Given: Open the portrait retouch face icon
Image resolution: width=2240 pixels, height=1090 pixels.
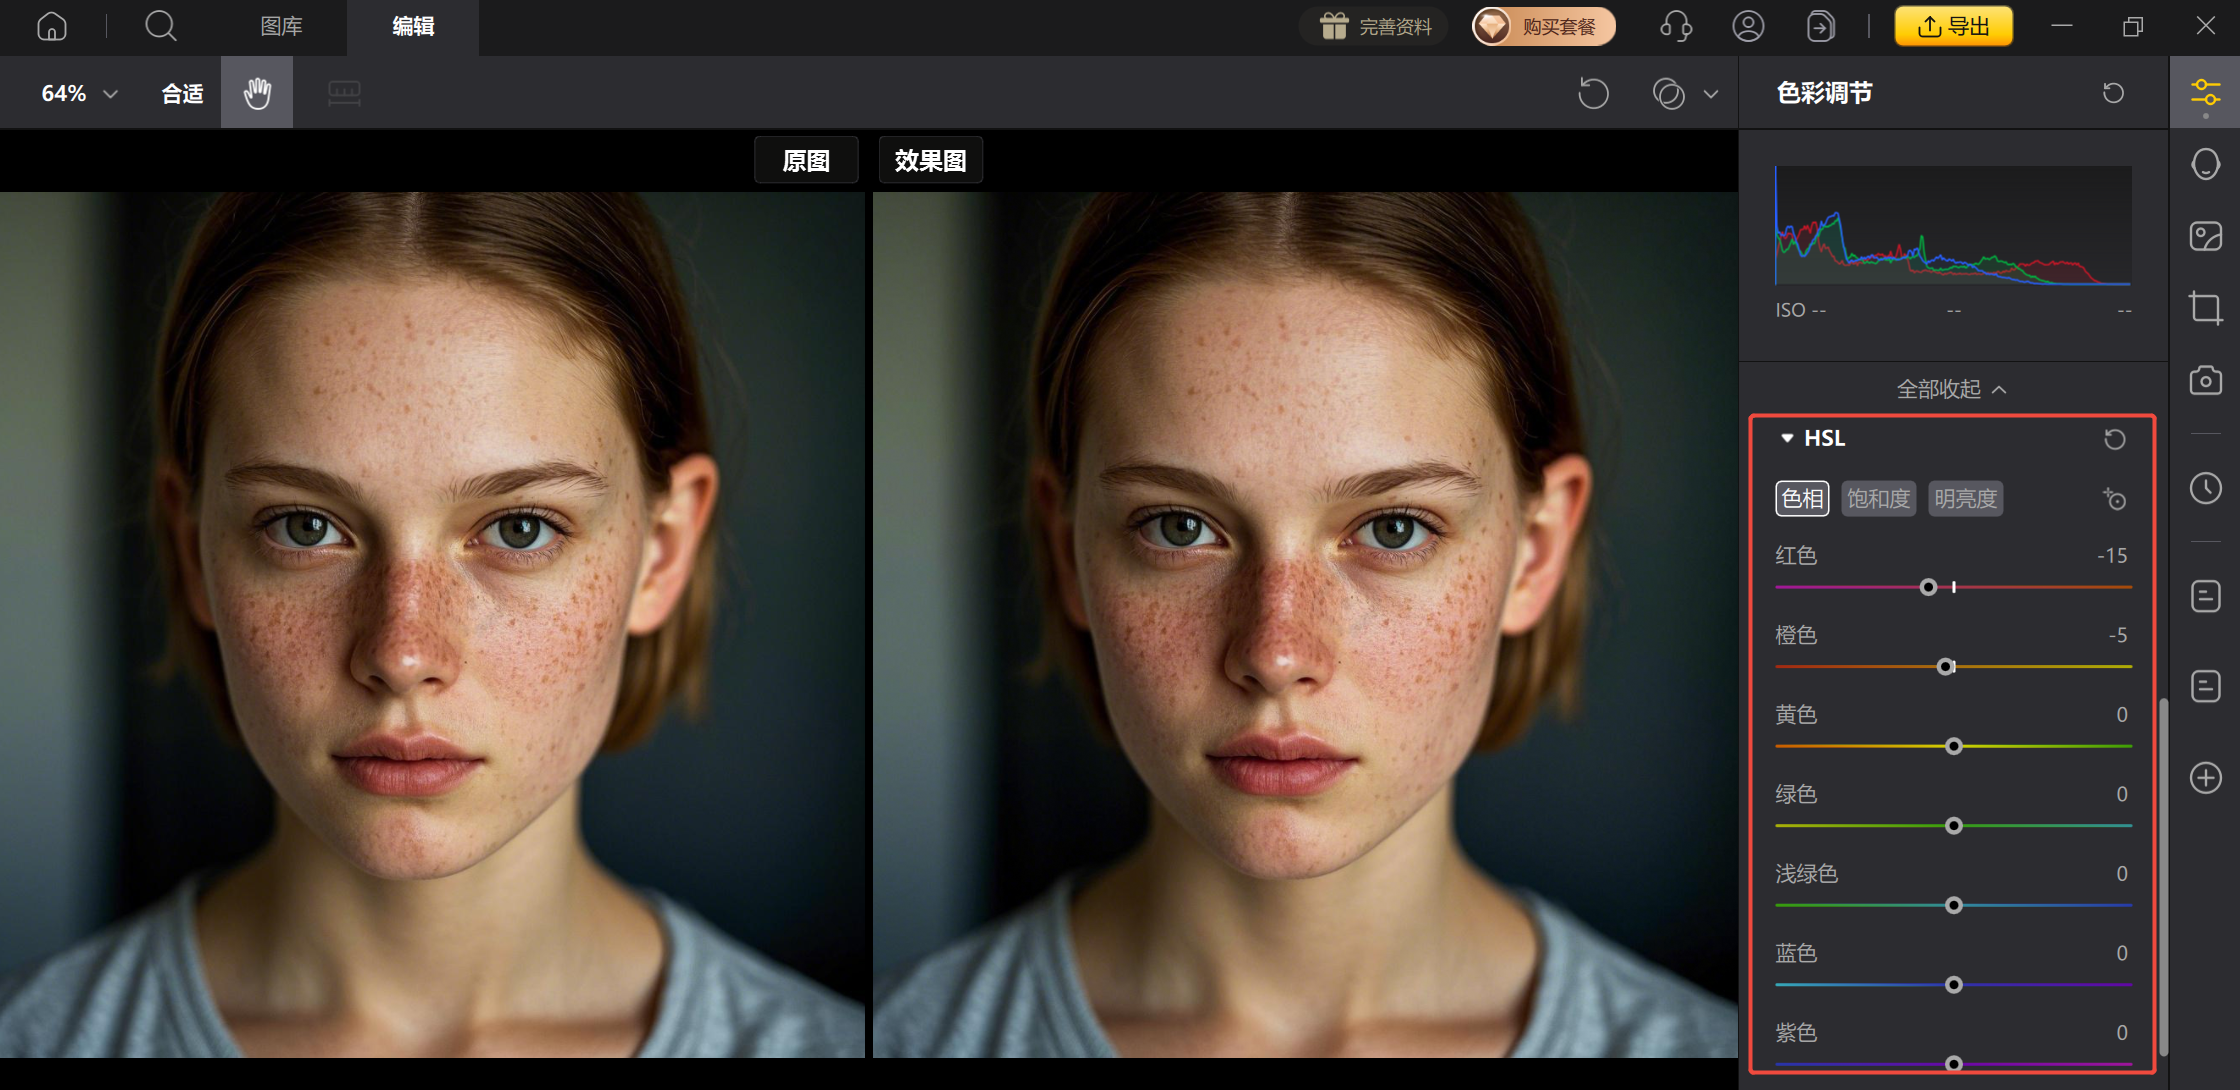Looking at the screenshot, I should click(x=2205, y=165).
